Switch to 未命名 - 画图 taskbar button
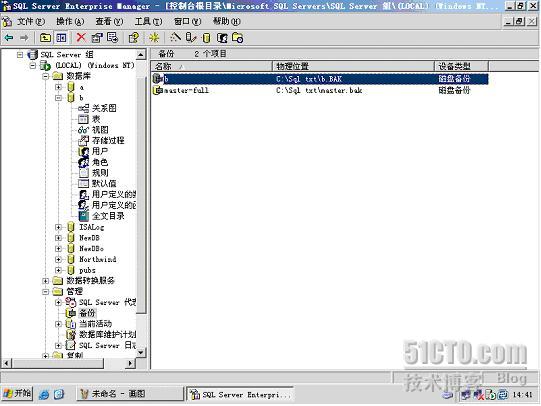 (129, 394)
